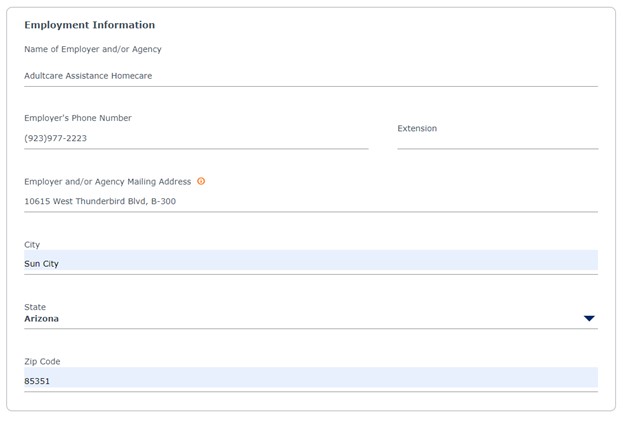Image resolution: width=624 pixels, height=421 pixels.
Task: Focus the Employer's Phone Number field
Action: [196, 138]
